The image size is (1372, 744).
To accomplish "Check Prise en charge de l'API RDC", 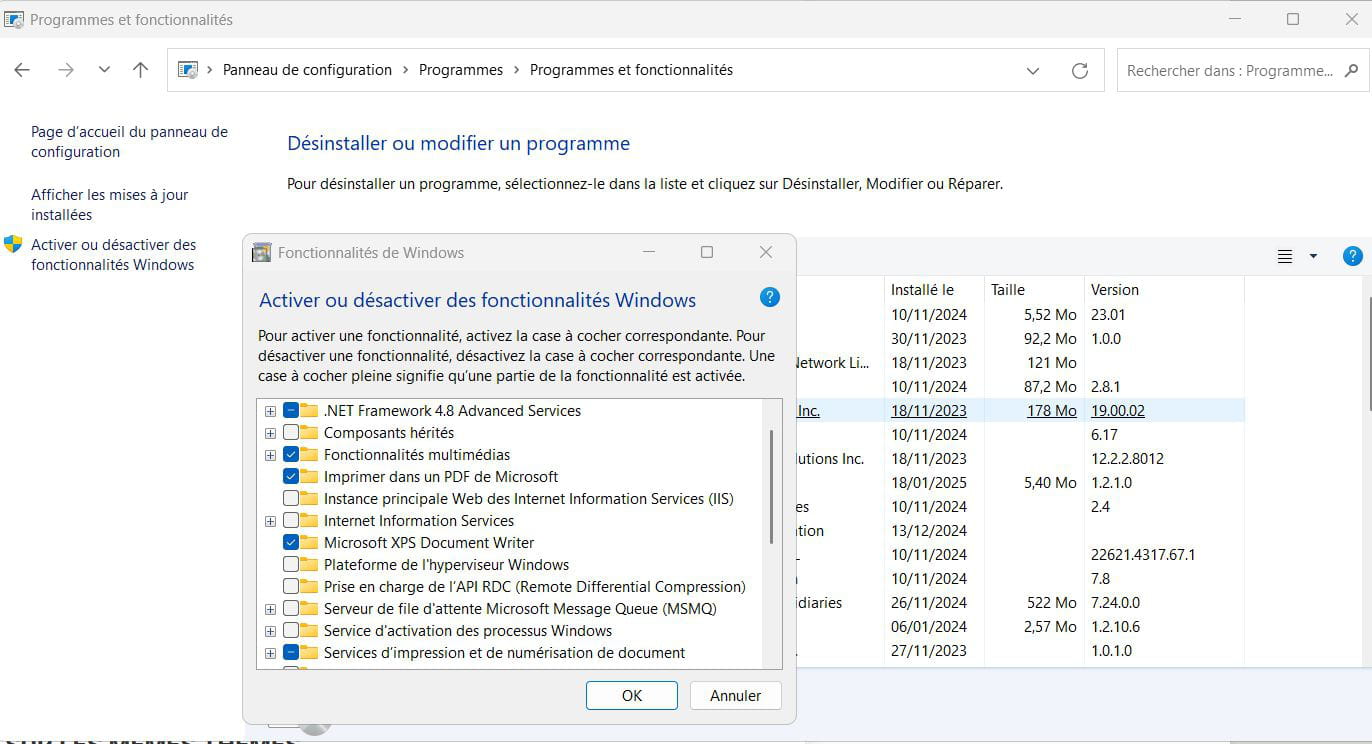I will 291,587.
